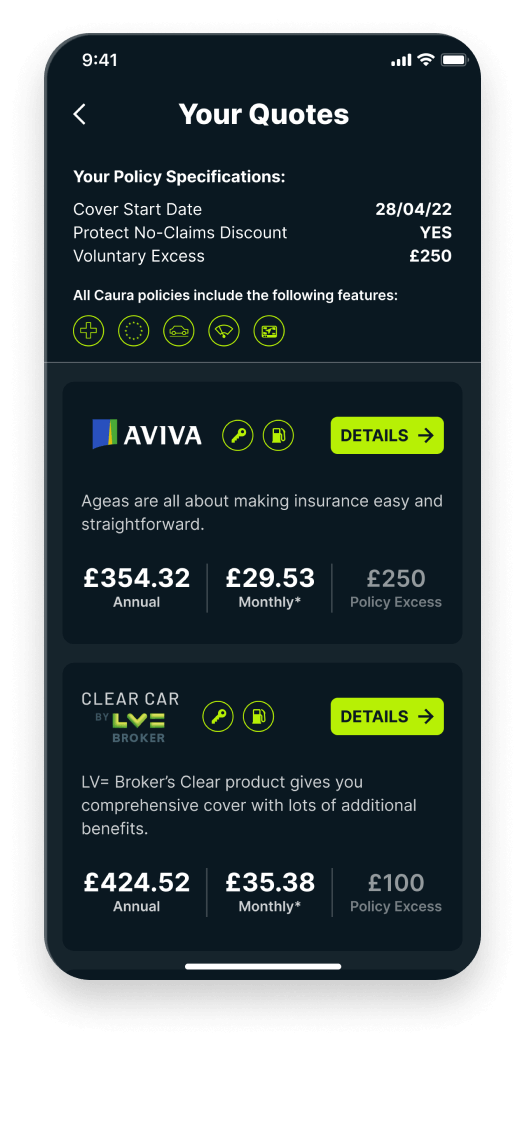Tap the fuel pump icon on the Clear Car quote
The height and width of the screenshot is (1136, 525).
click(259, 717)
